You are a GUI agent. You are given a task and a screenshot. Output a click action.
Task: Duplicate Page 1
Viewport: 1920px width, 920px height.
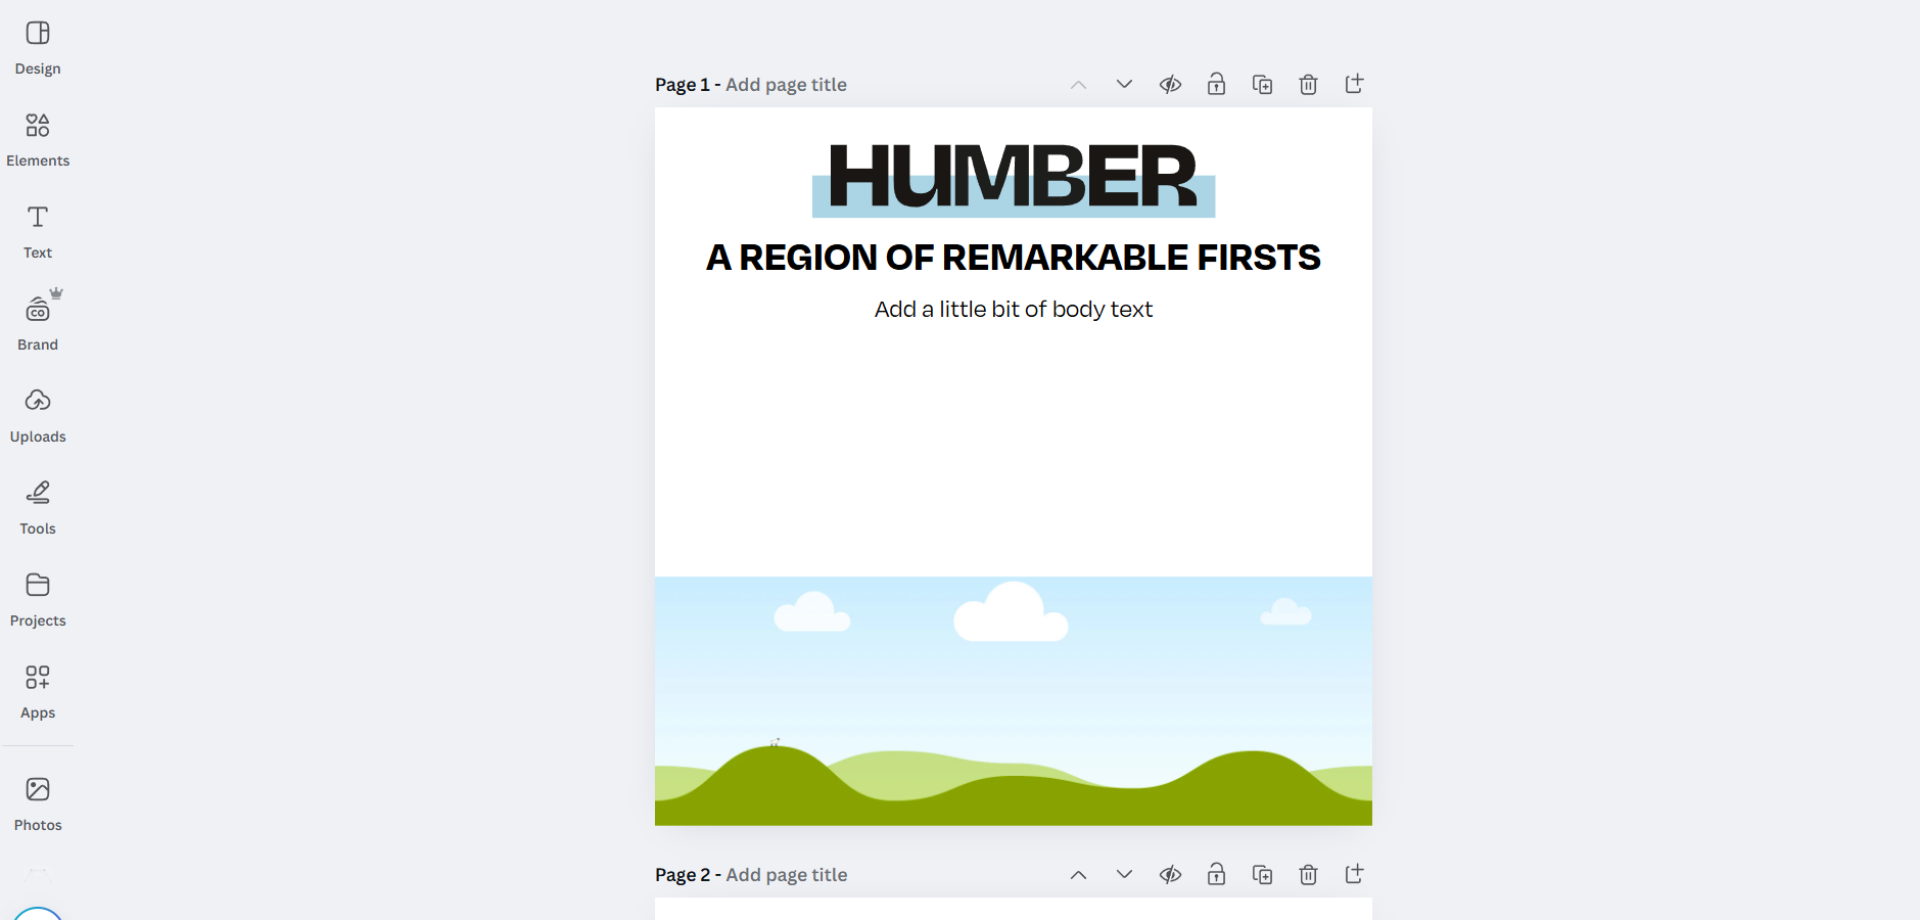(1262, 84)
